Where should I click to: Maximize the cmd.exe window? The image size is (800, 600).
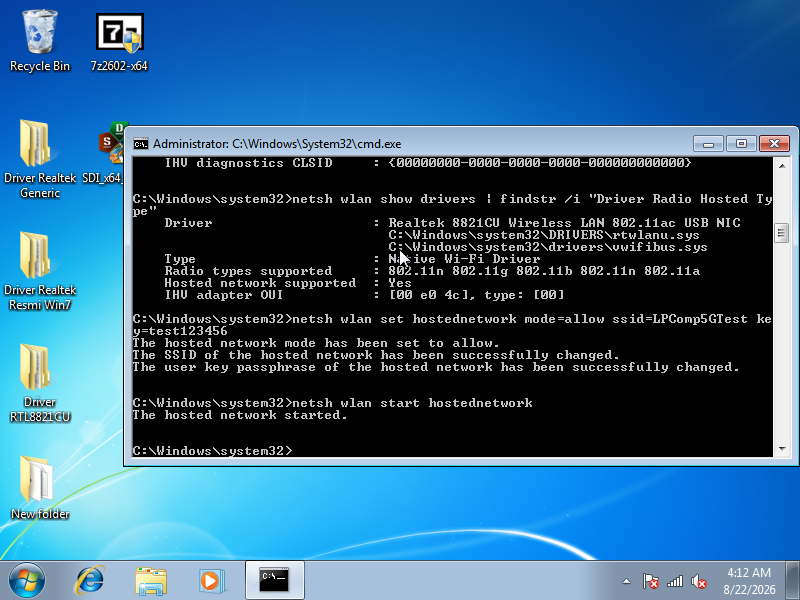pos(741,144)
